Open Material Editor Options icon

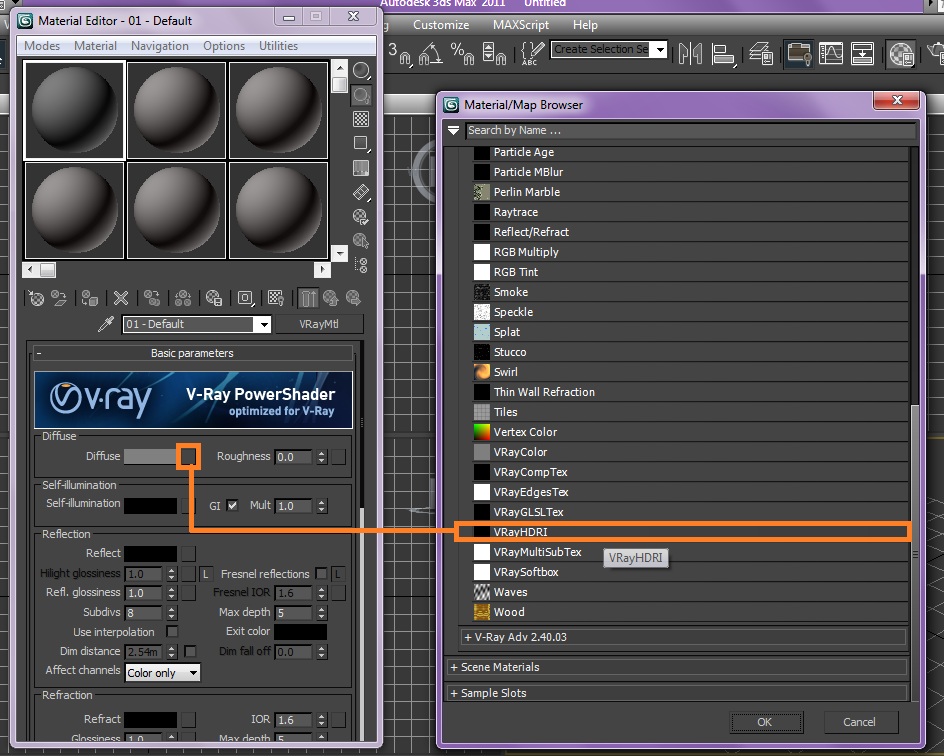click(361, 217)
